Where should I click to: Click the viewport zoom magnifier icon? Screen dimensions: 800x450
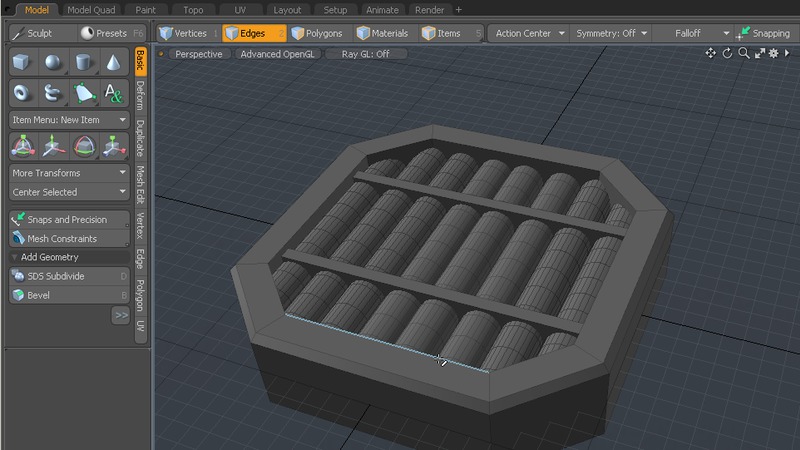(743, 54)
